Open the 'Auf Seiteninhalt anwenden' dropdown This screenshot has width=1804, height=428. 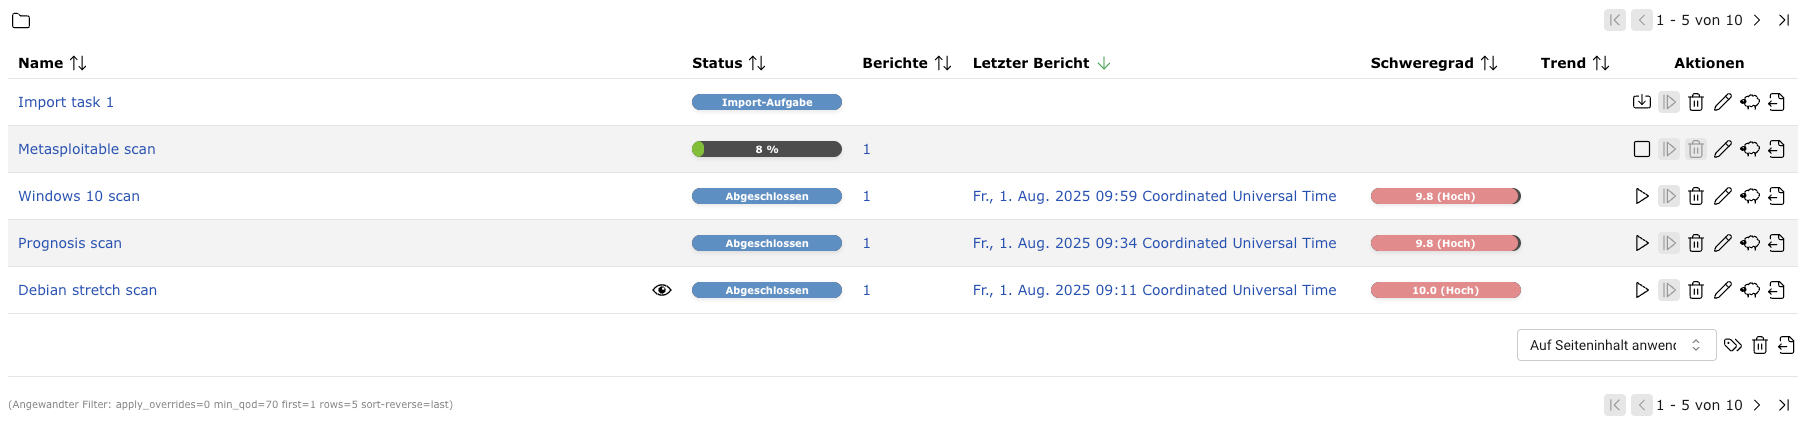click(1616, 345)
